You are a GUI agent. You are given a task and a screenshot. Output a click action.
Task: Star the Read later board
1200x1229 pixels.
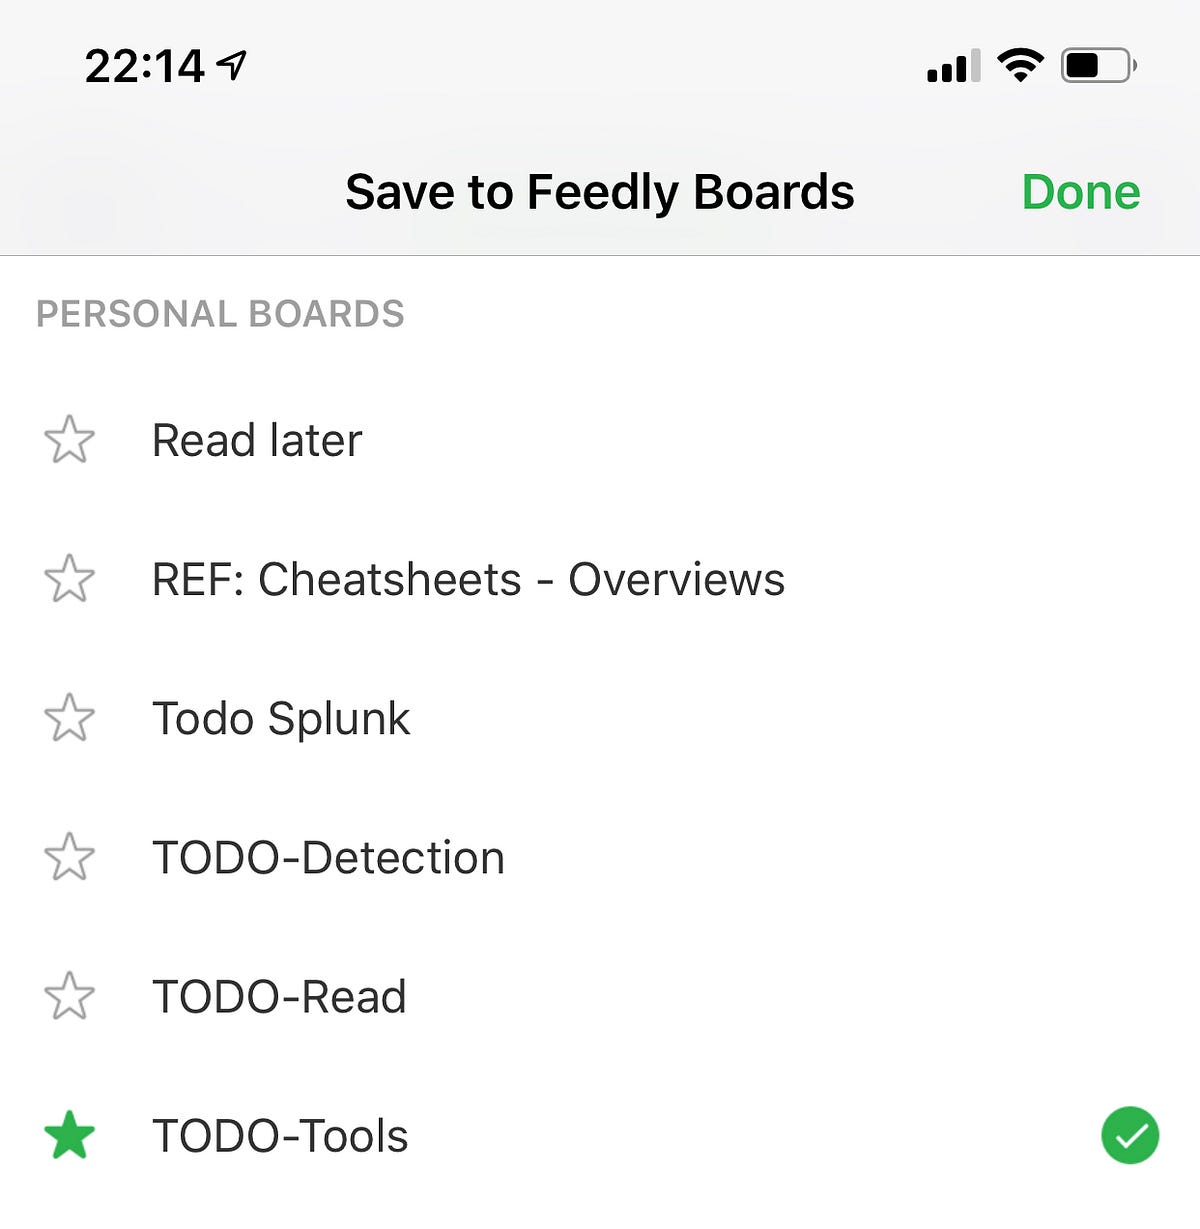coord(69,440)
